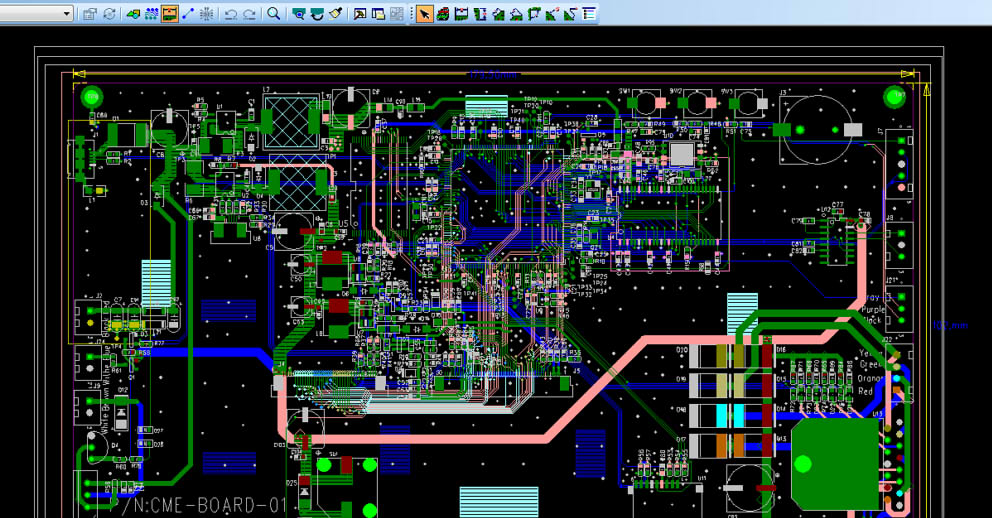Toggle the highlighted Dimensioning Toolbar button
Screen dimensions: 992x518
170,14
